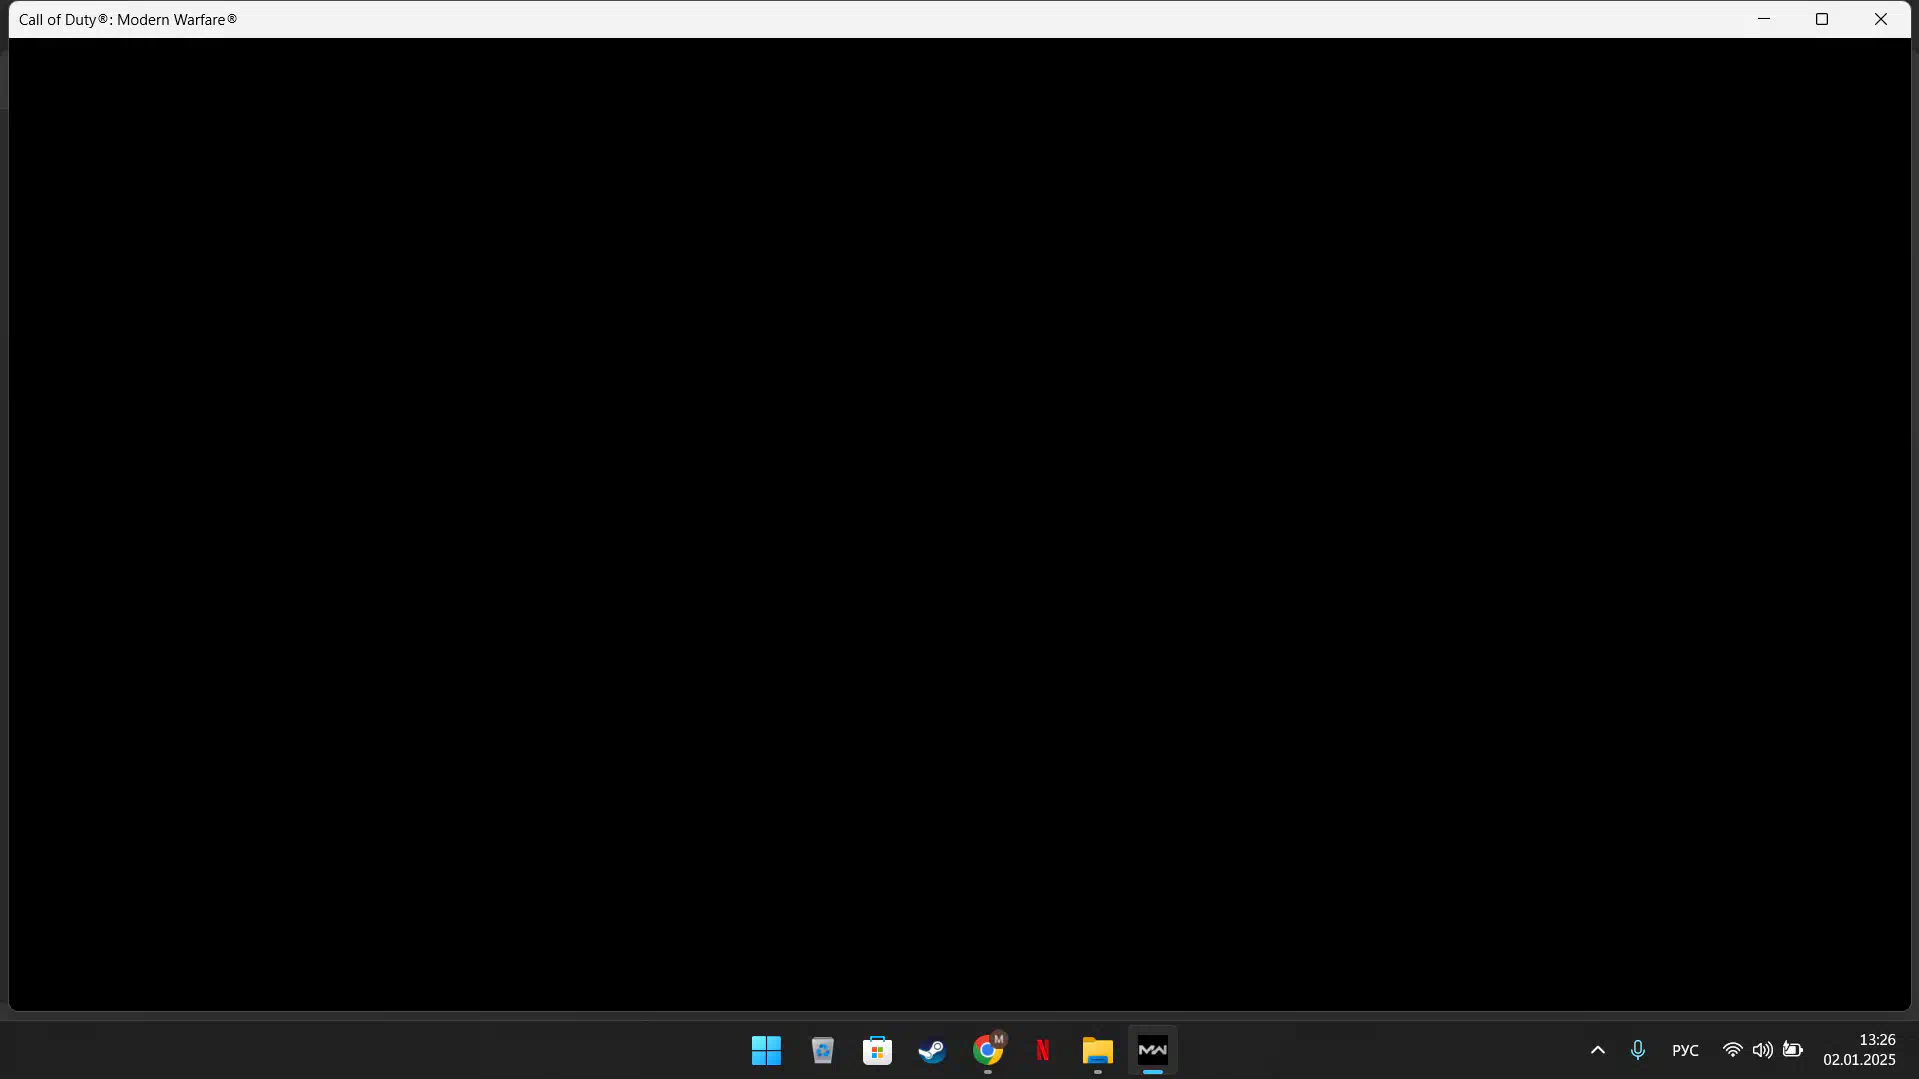Maximize the Call of Duty window

click(x=1822, y=19)
